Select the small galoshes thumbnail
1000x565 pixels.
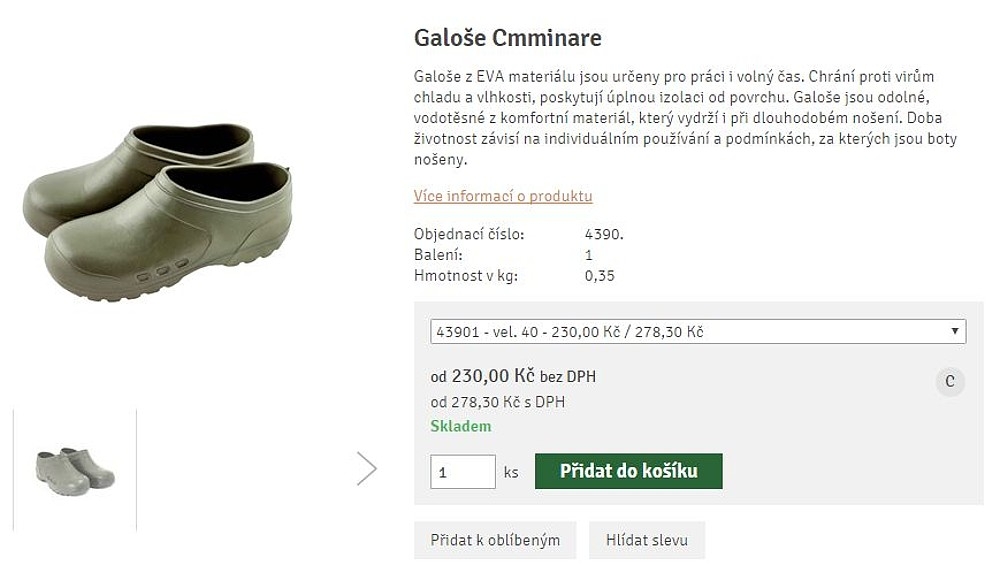75,470
